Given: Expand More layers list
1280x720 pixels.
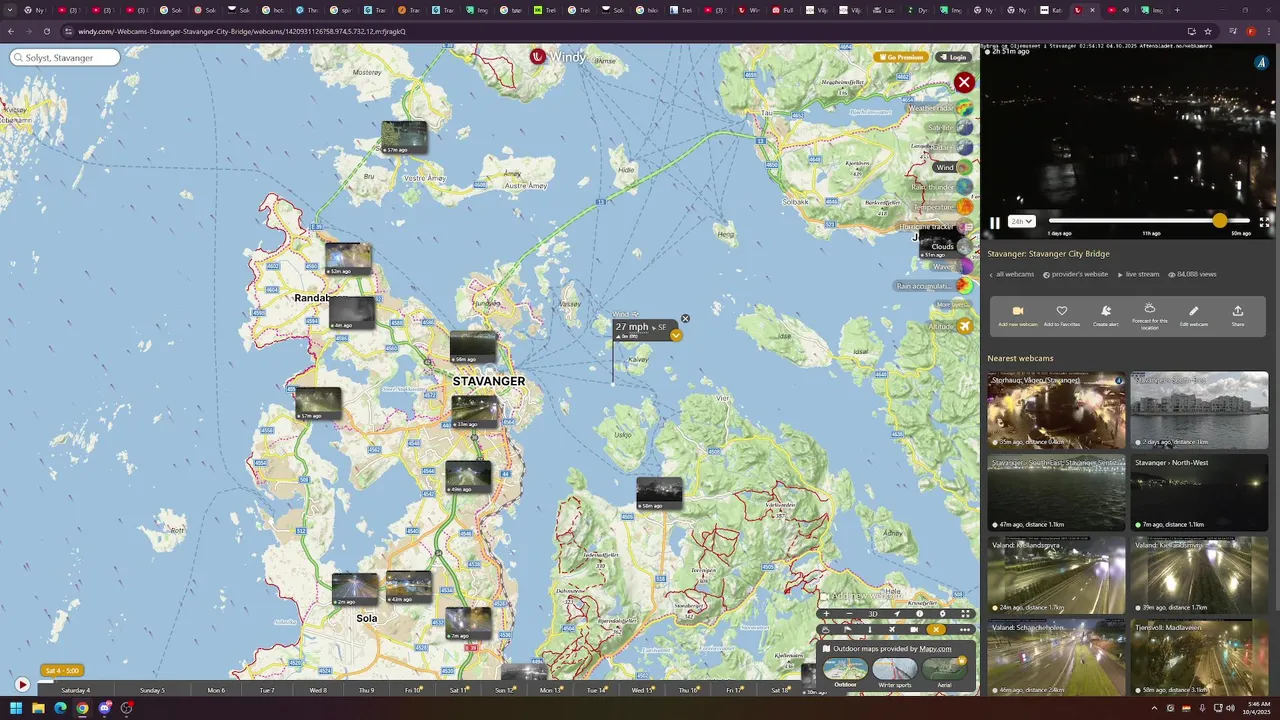Looking at the screenshot, I should click(x=953, y=304).
